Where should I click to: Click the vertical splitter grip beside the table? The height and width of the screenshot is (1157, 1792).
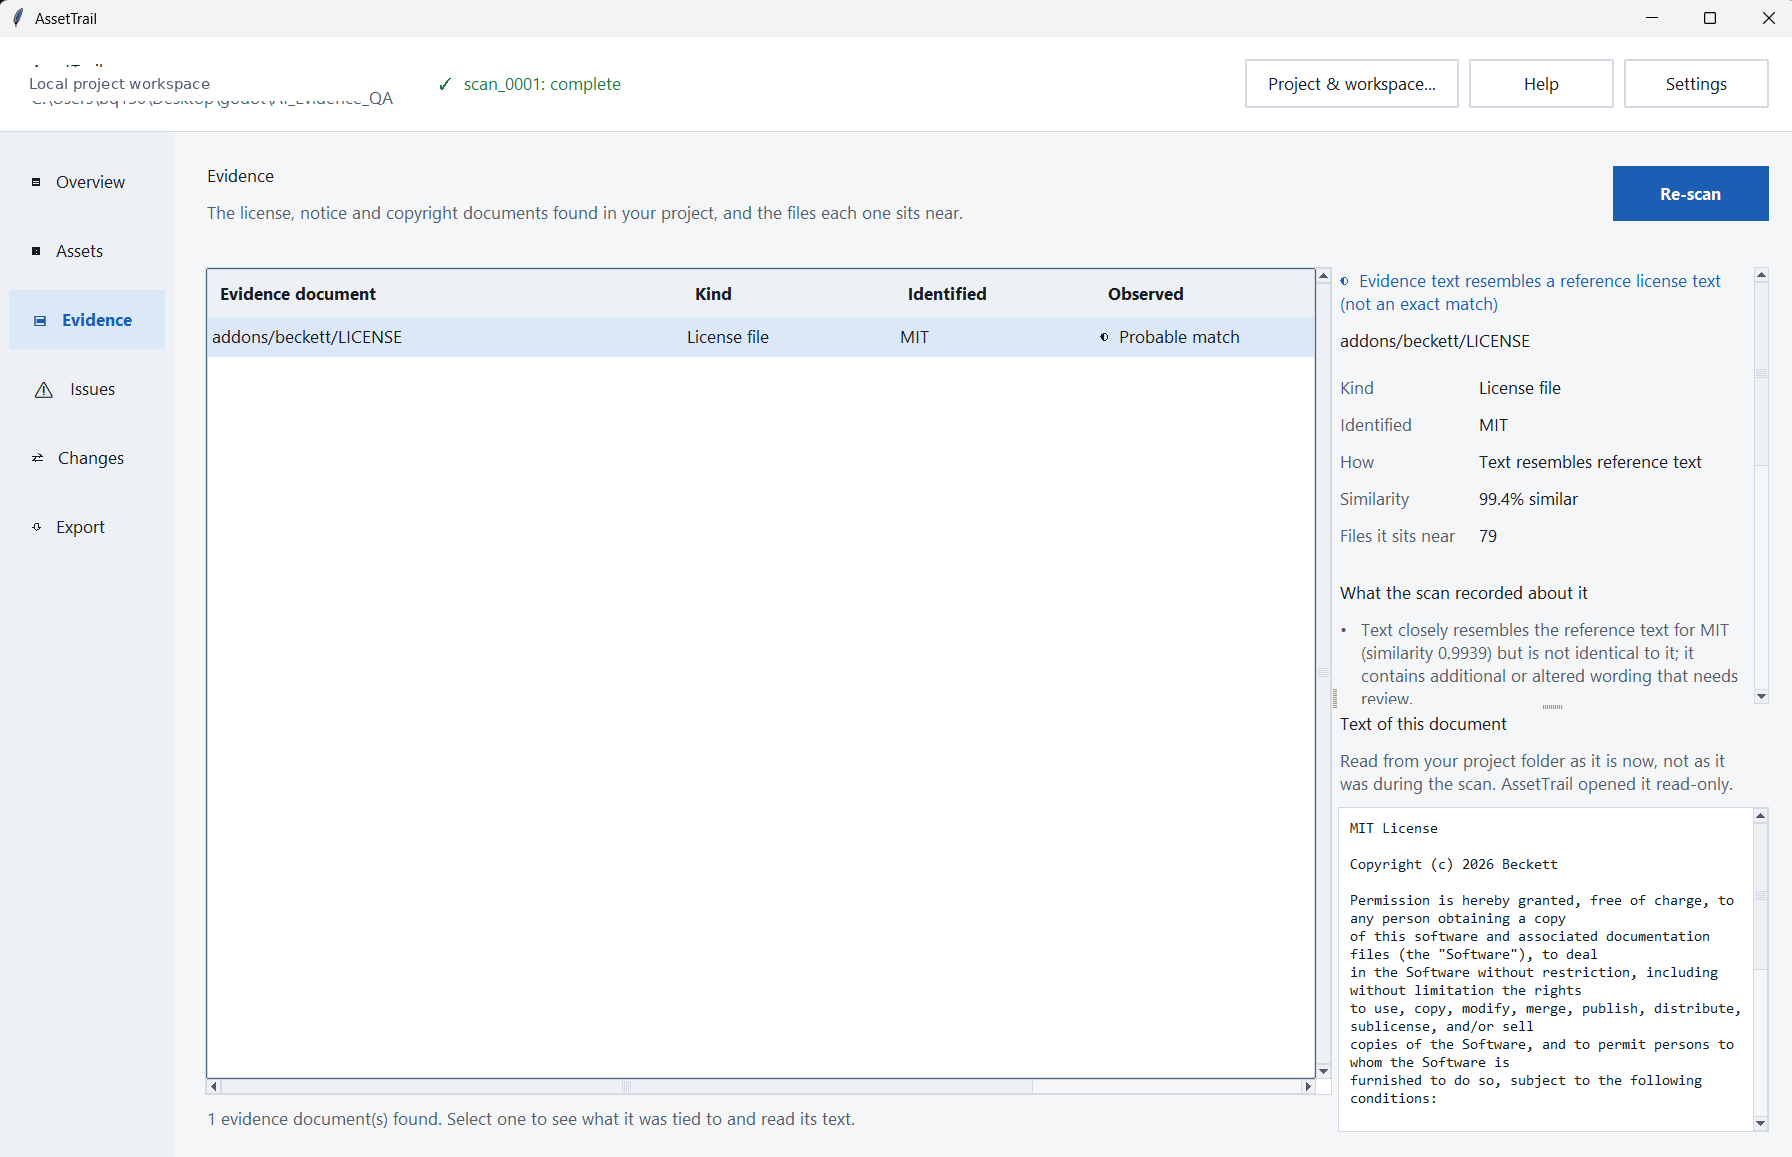[x=1335, y=698]
